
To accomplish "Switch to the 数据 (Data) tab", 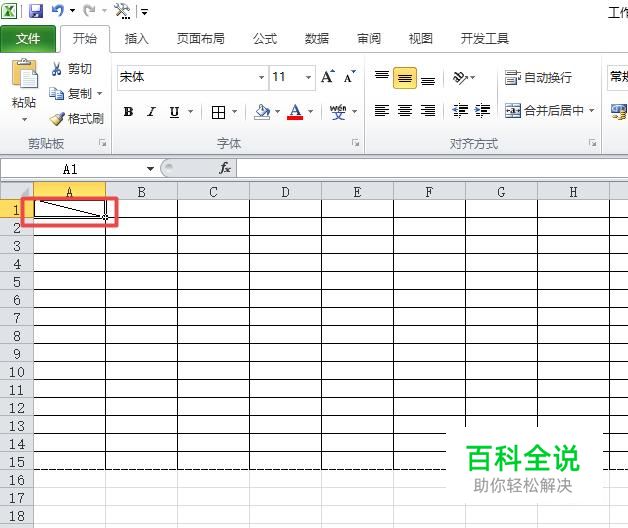I will tap(317, 38).
